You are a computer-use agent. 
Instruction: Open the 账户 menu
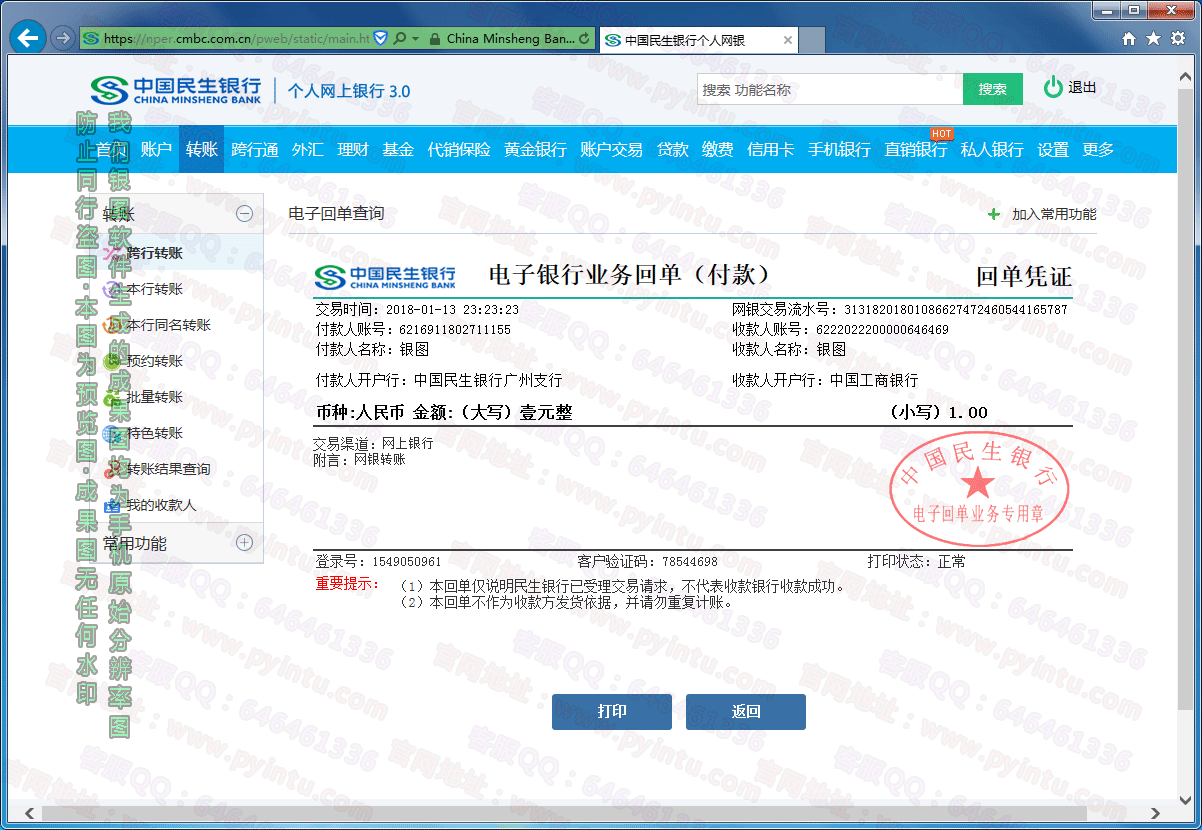[x=156, y=149]
